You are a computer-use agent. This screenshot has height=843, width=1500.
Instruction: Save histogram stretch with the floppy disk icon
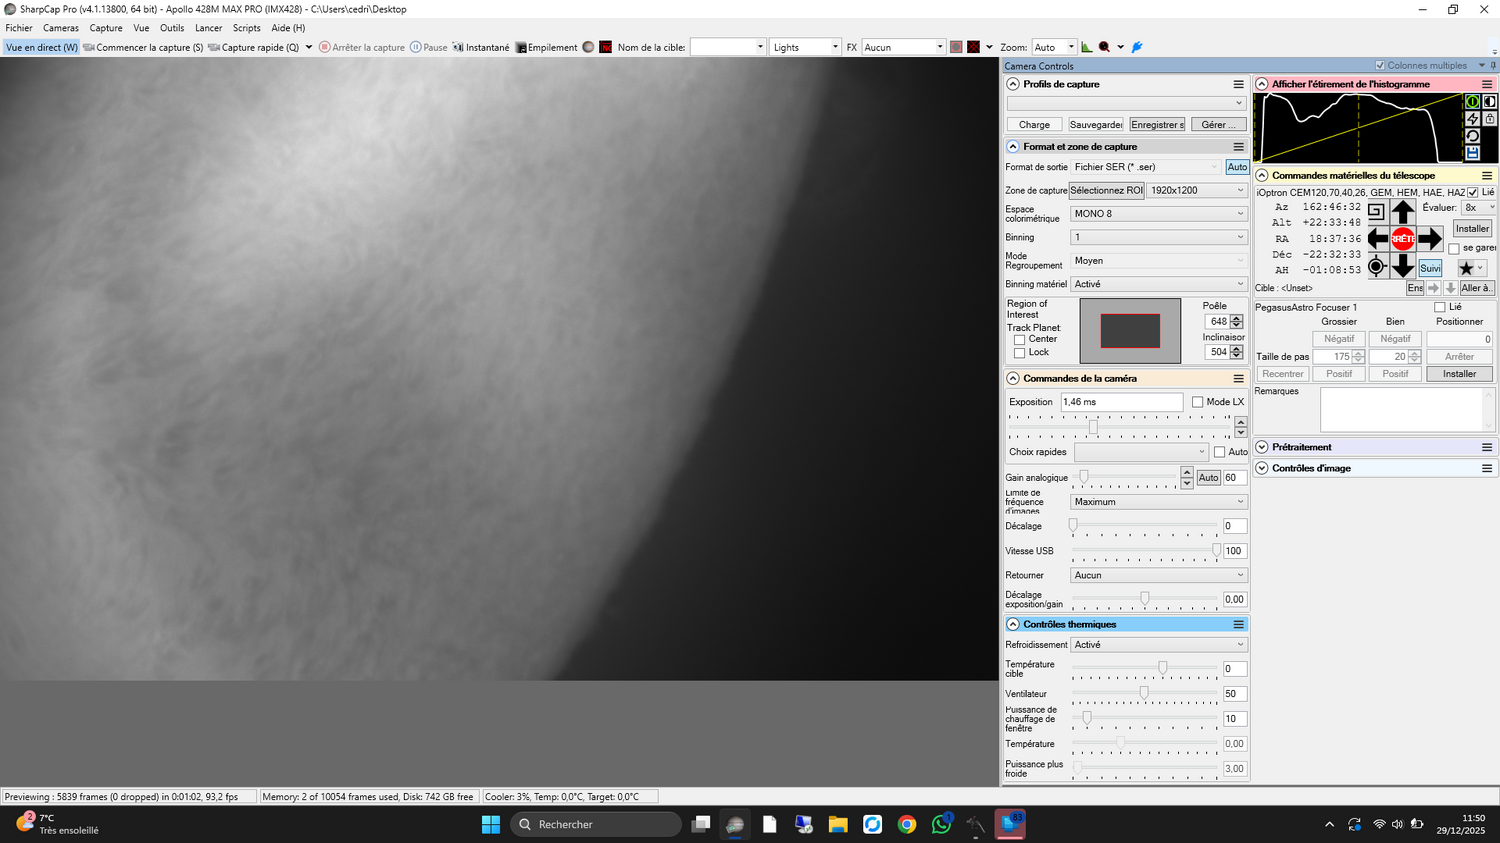click(x=1473, y=153)
